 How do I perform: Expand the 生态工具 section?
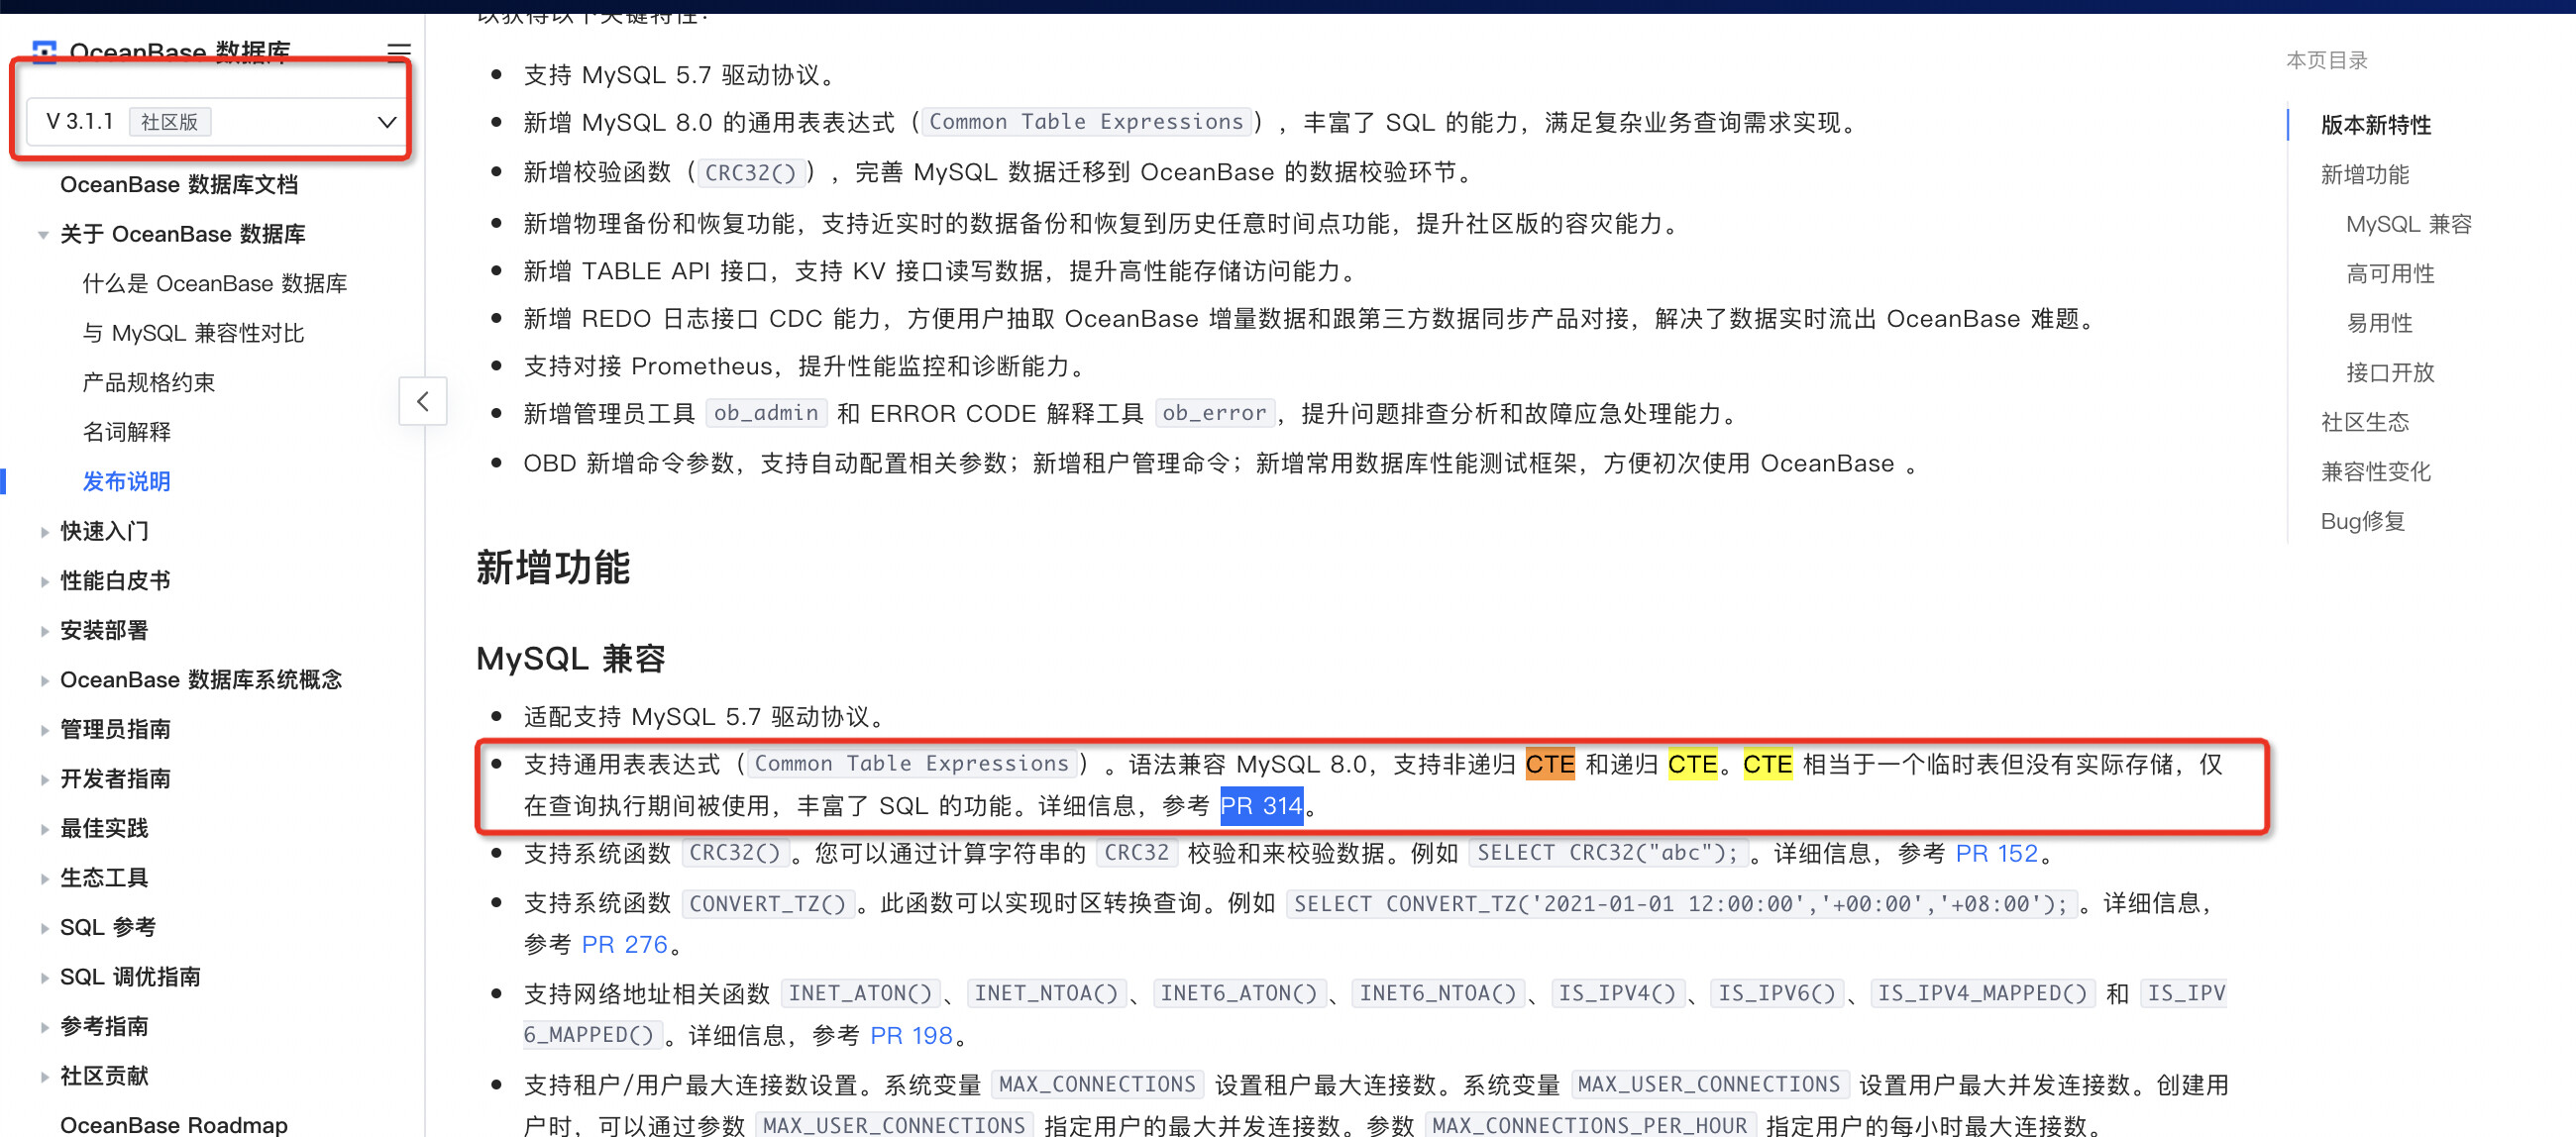44,879
